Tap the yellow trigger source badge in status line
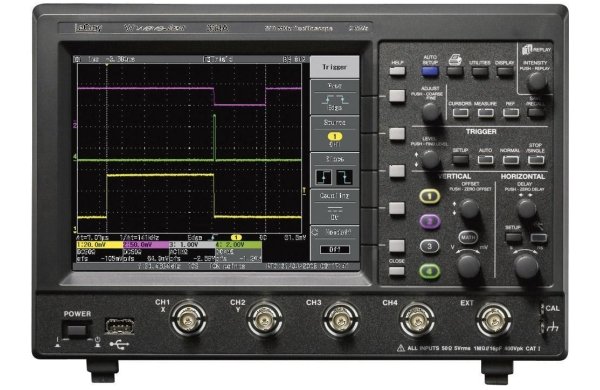The width and height of the screenshot is (600, 390). 236,238
